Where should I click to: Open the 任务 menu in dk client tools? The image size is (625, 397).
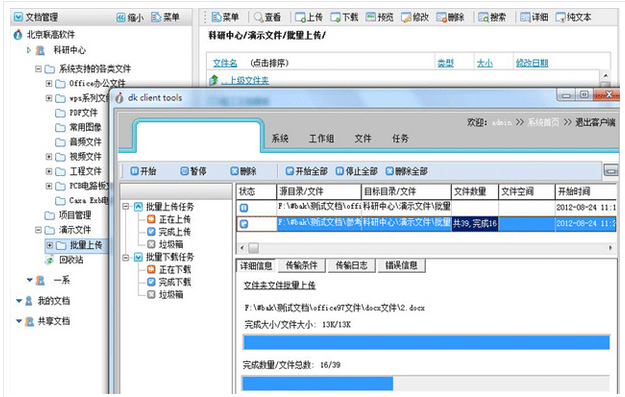click(400, 138)
